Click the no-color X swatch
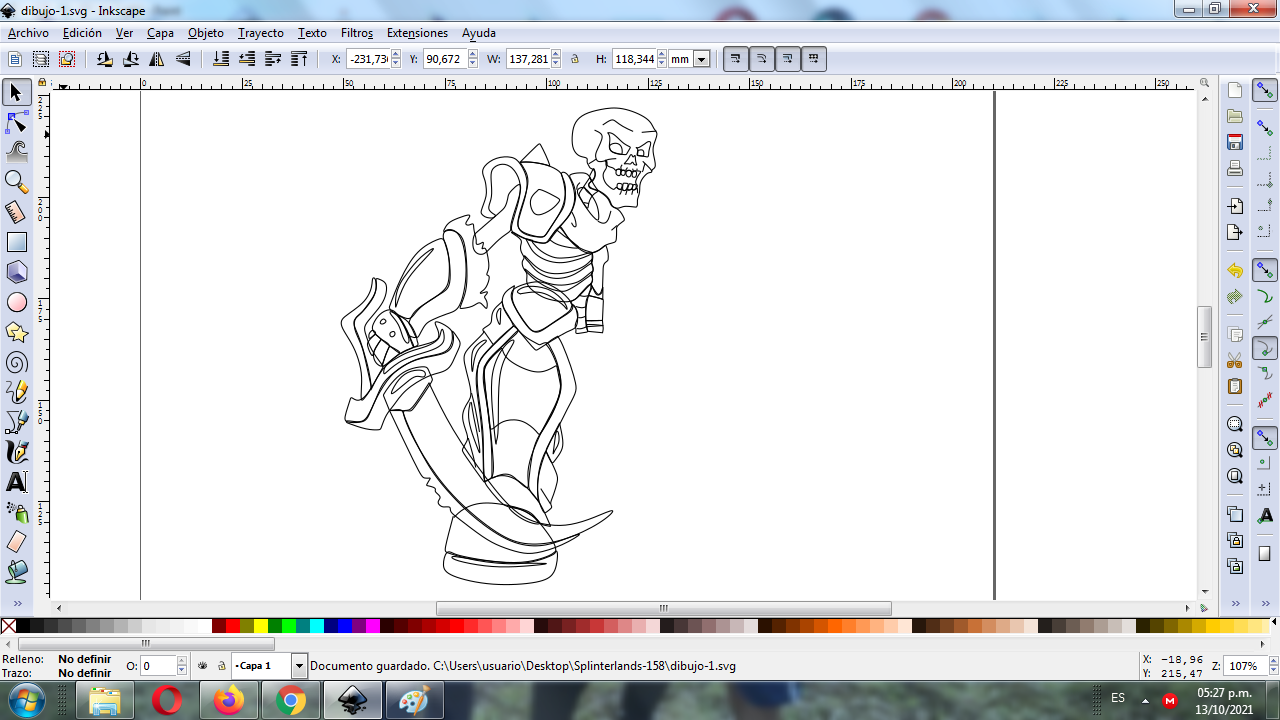 click(8, 626)
